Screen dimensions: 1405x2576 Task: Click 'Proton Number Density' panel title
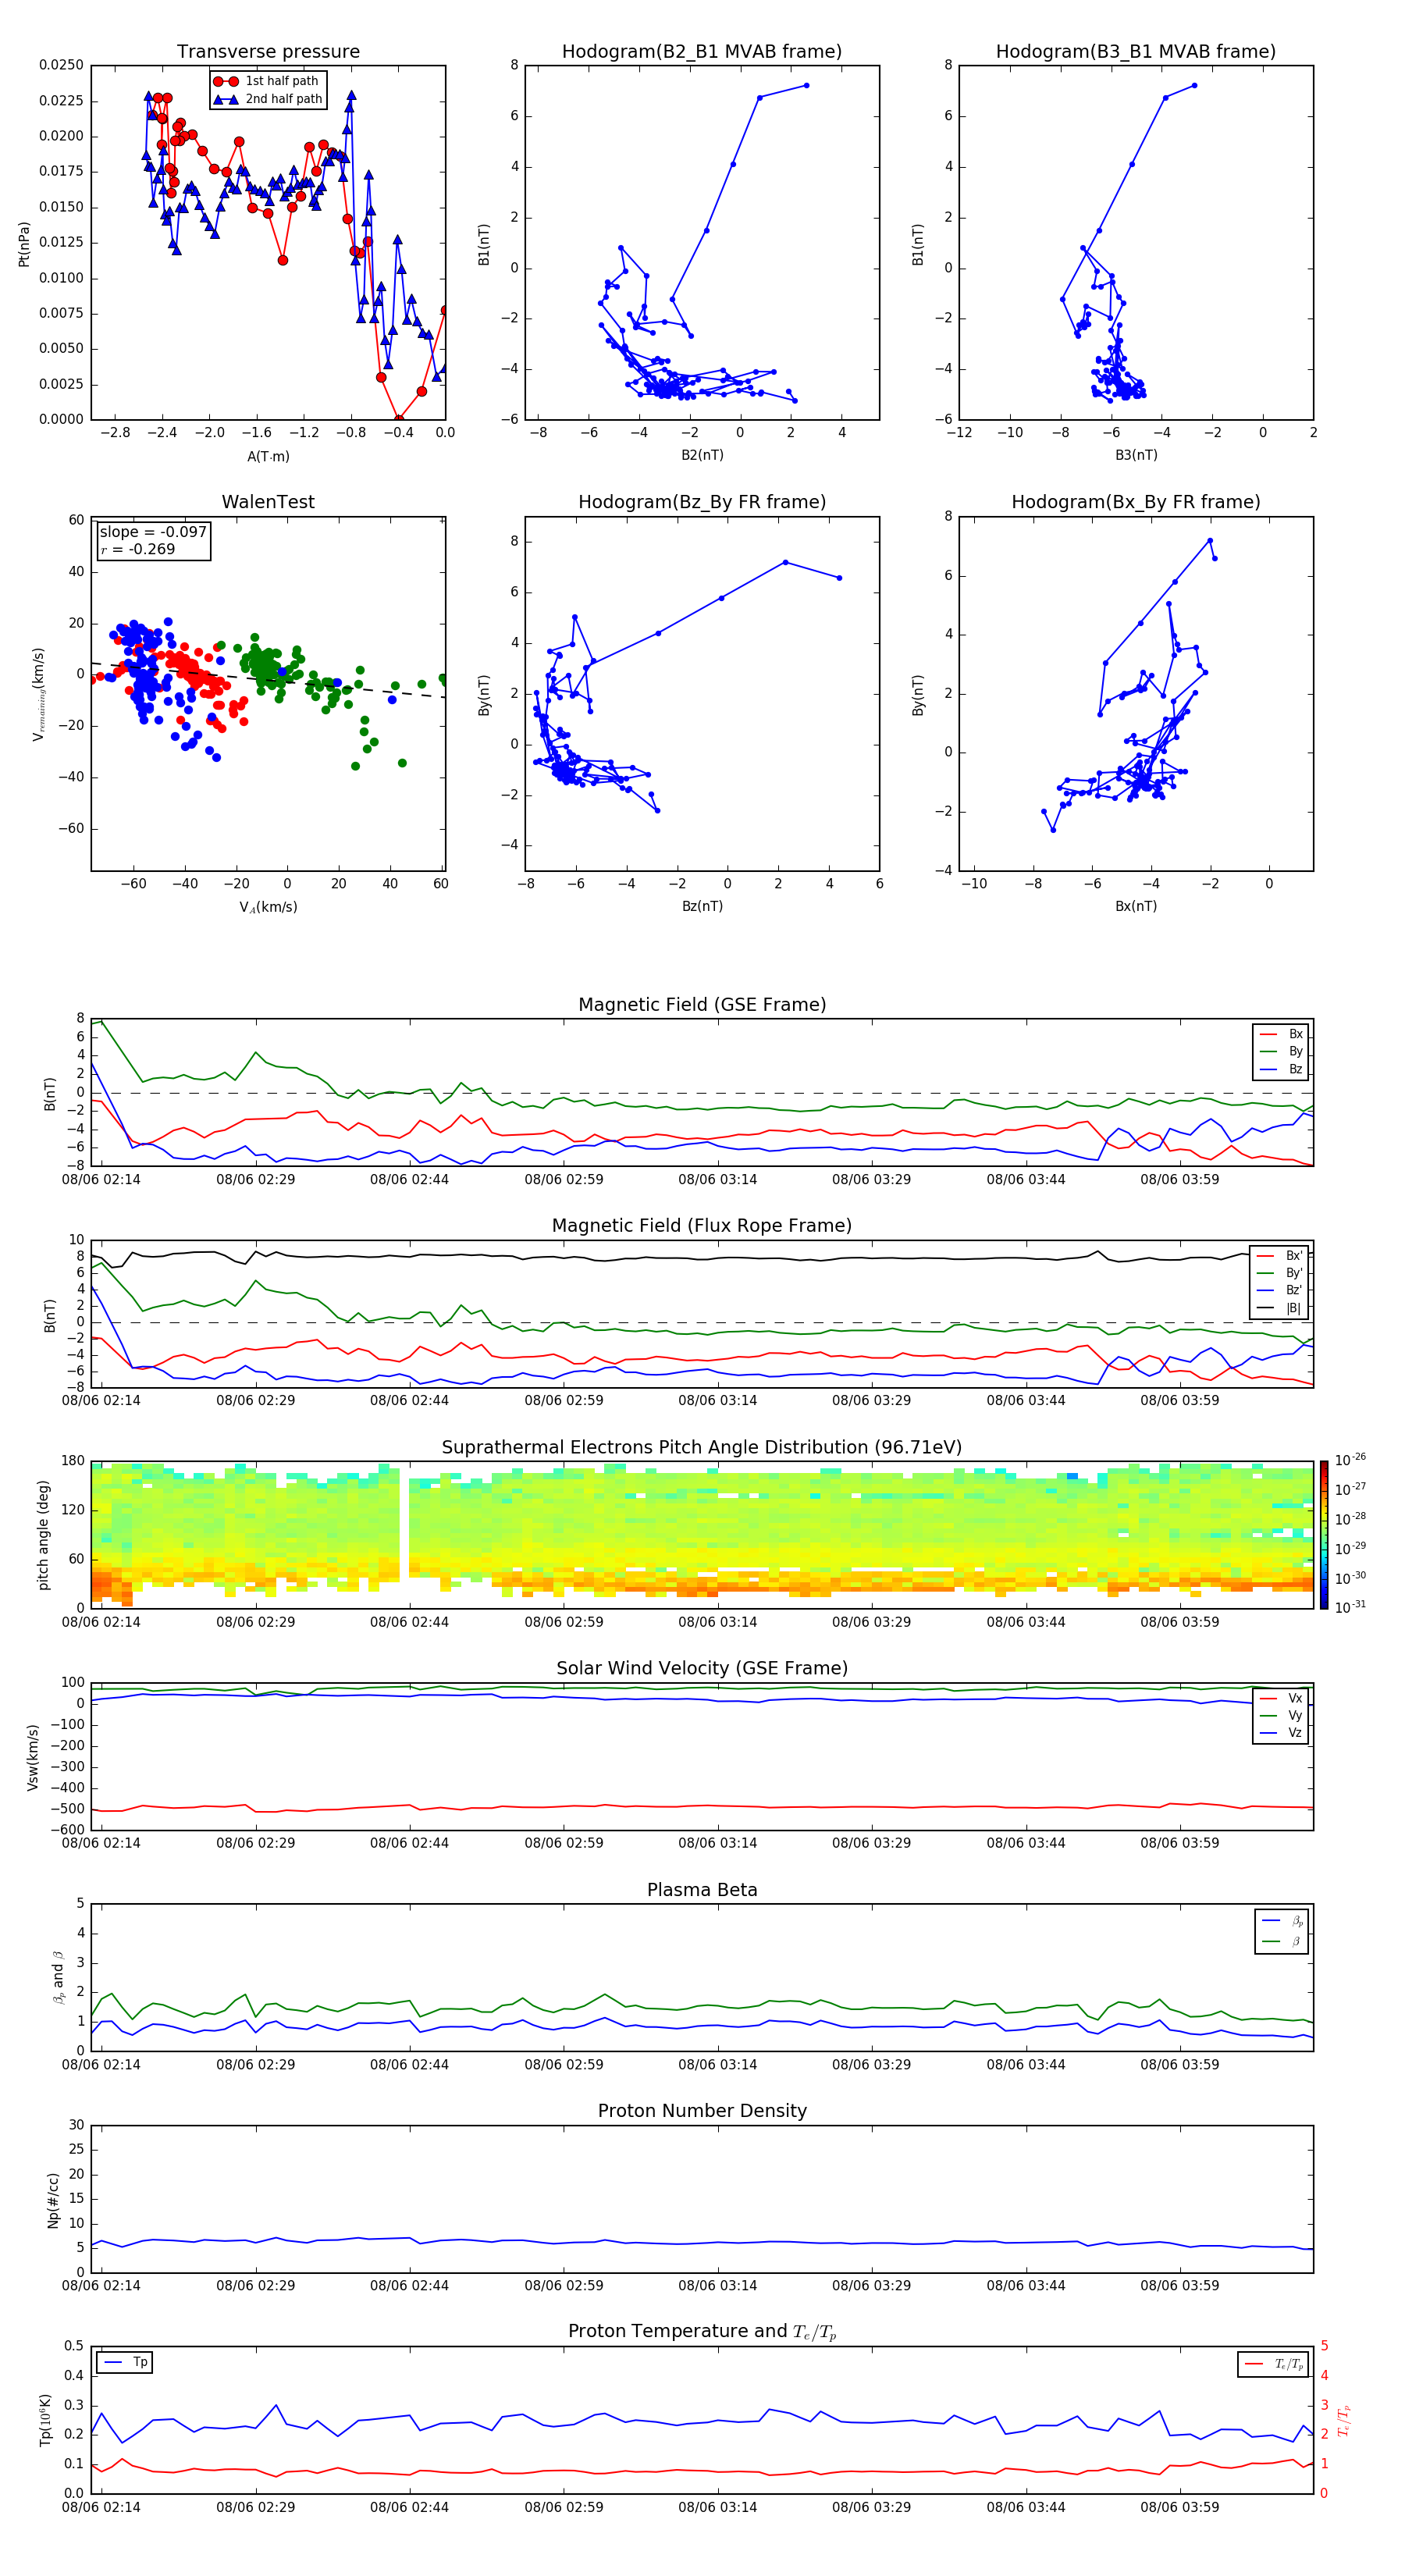[702, 2111]
